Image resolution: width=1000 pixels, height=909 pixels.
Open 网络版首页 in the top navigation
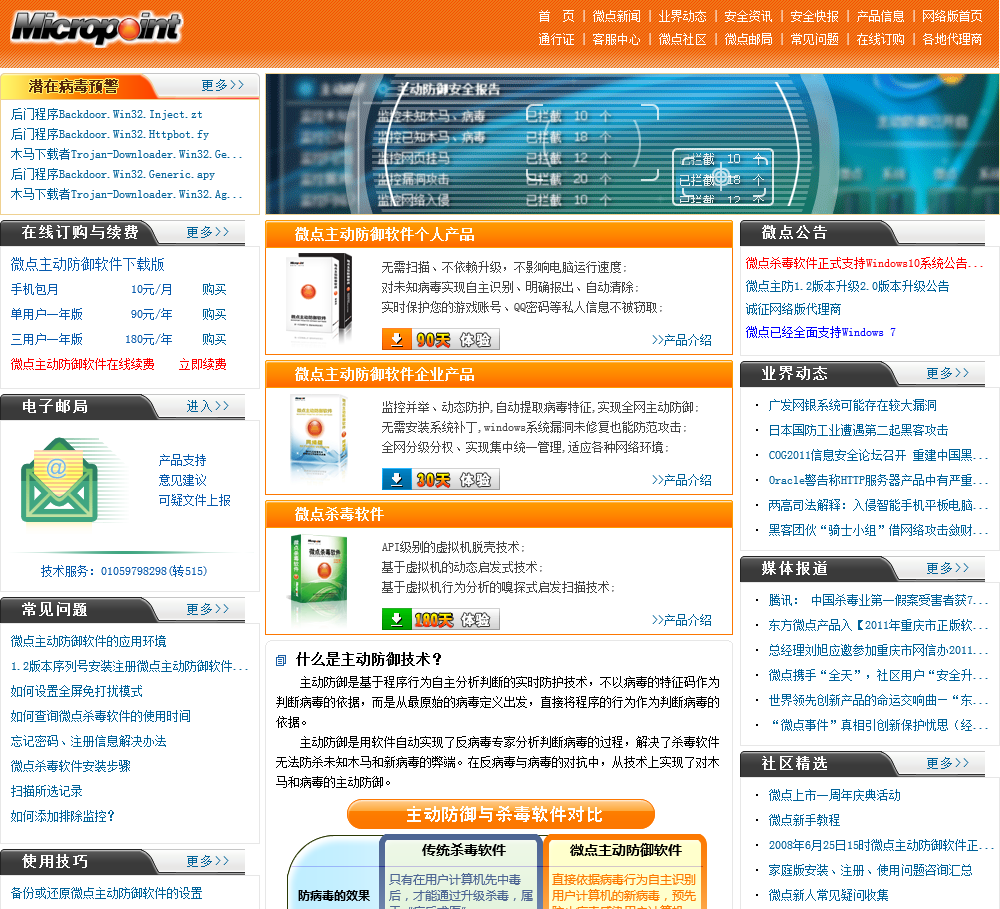[x=952, y=16]
